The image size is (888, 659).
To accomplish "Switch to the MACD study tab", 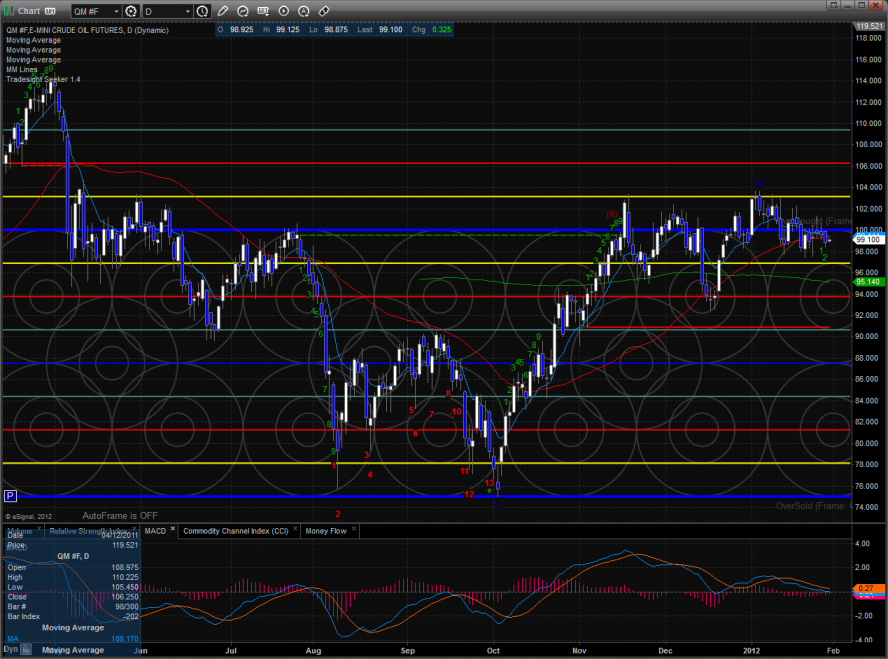I will [155, 531].
